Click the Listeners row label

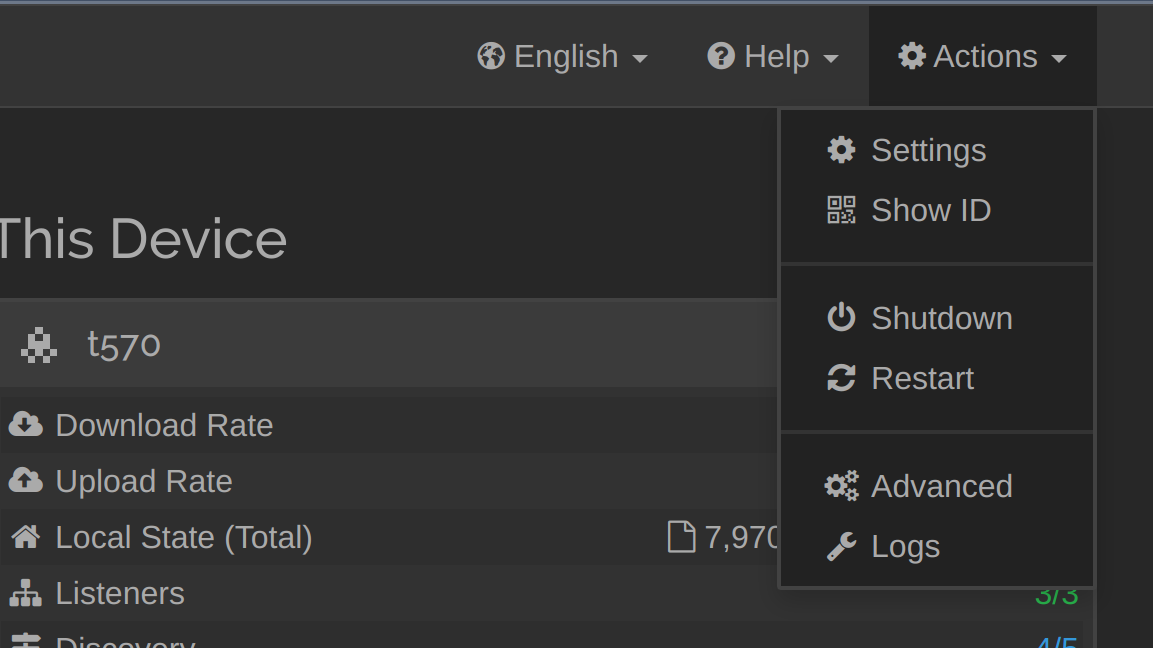120,593
